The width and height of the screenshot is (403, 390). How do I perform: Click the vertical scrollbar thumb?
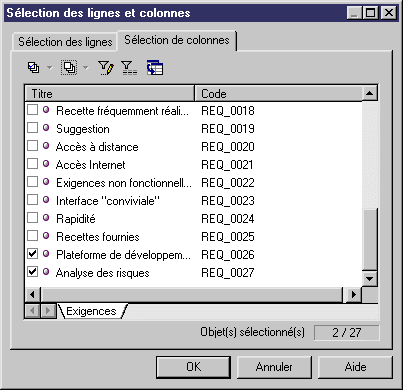(369, 239)
